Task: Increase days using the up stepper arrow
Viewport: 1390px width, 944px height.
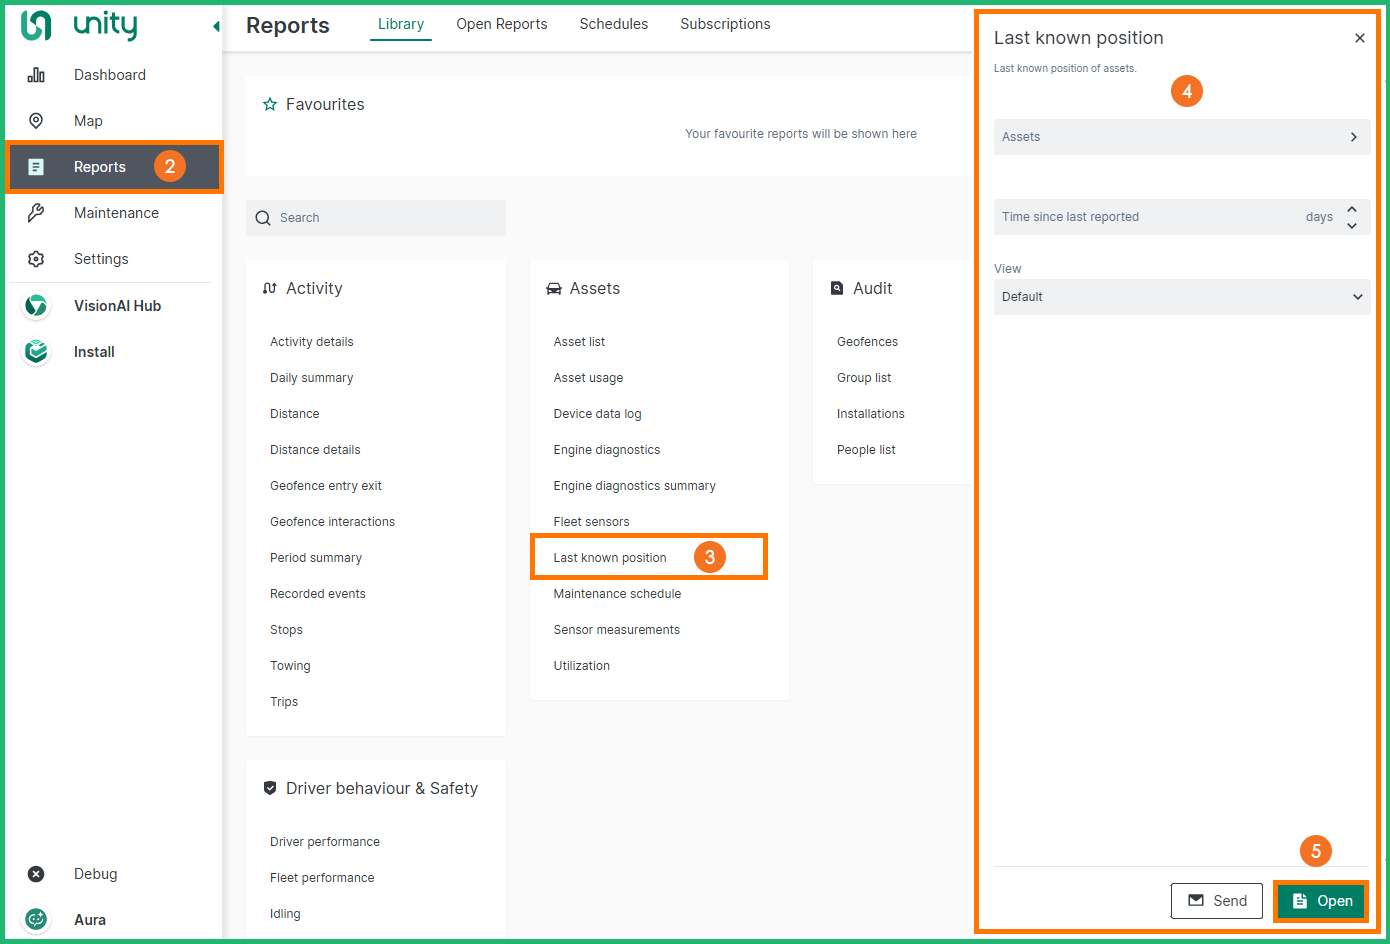Action: coord(1352,210)
